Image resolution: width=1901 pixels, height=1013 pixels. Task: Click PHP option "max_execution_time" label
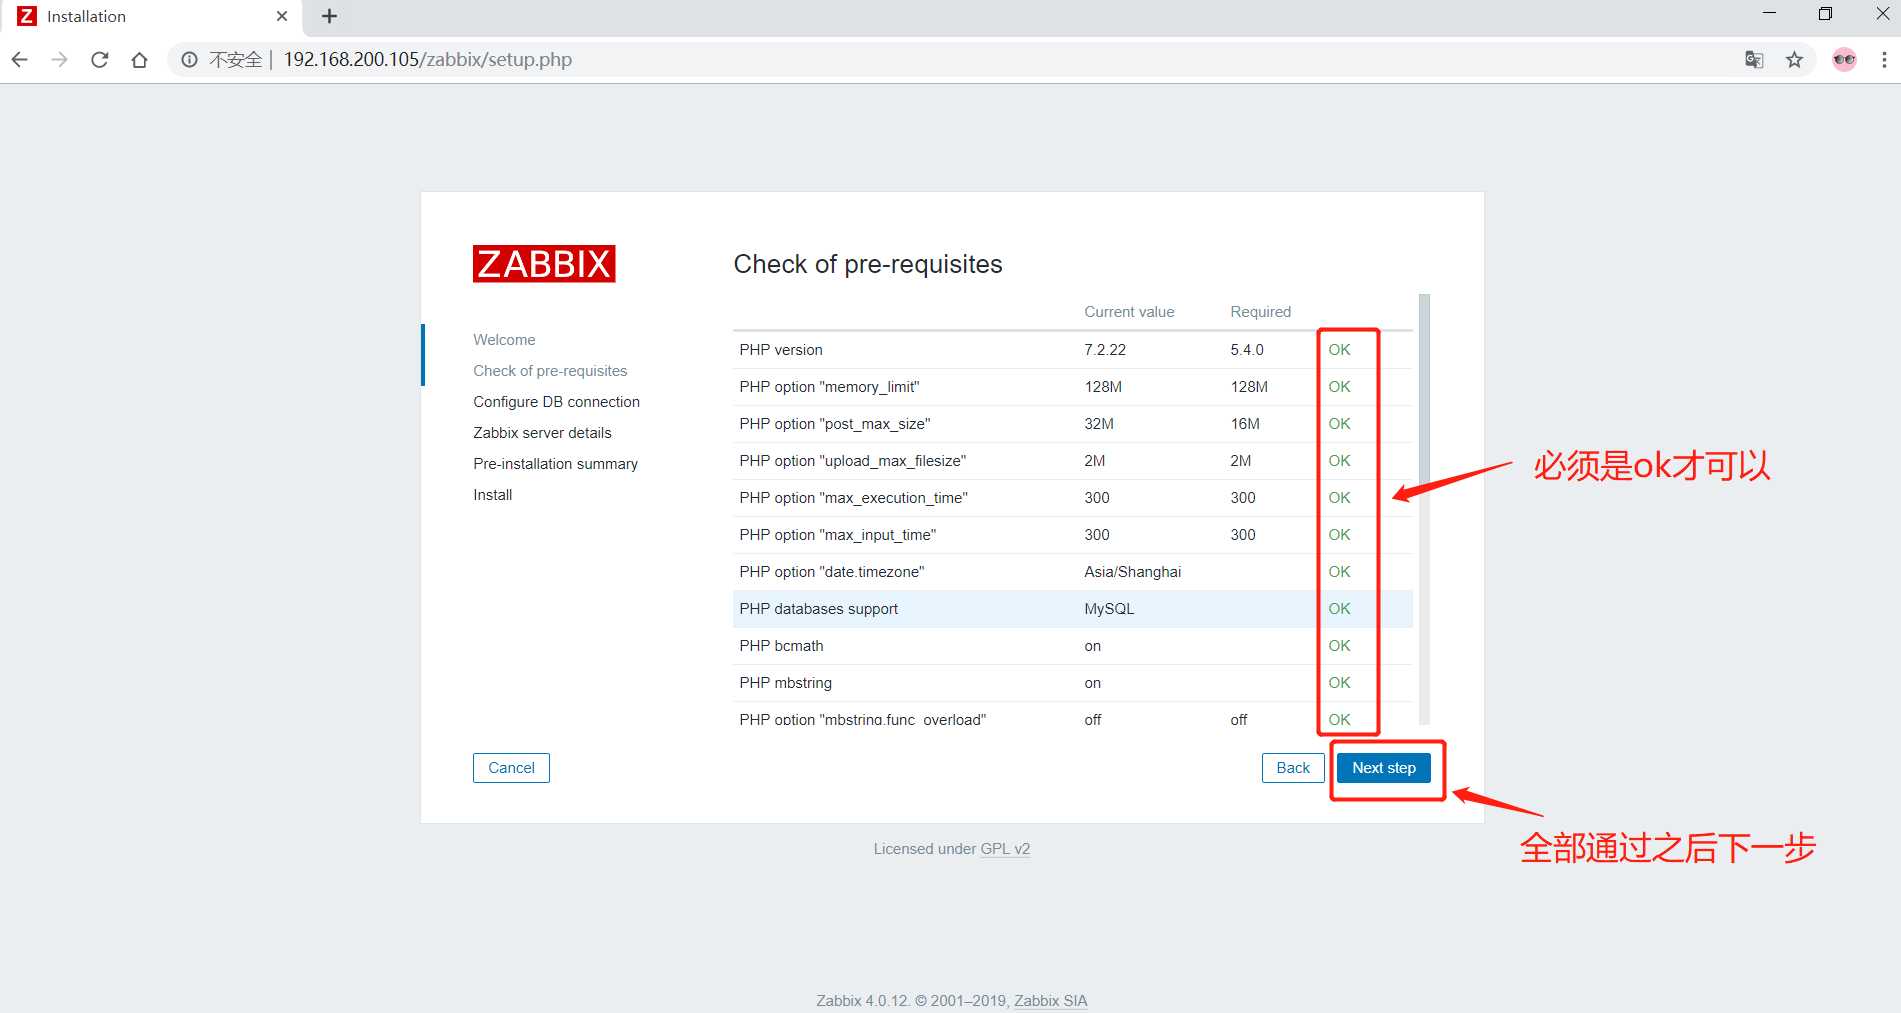(x=854, y=498)
